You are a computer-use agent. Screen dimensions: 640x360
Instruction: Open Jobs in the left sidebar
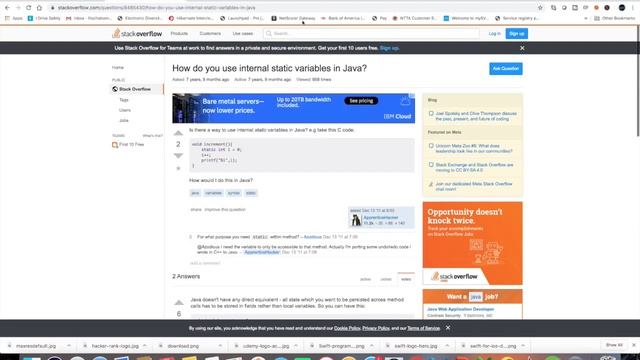pos(124,120)
